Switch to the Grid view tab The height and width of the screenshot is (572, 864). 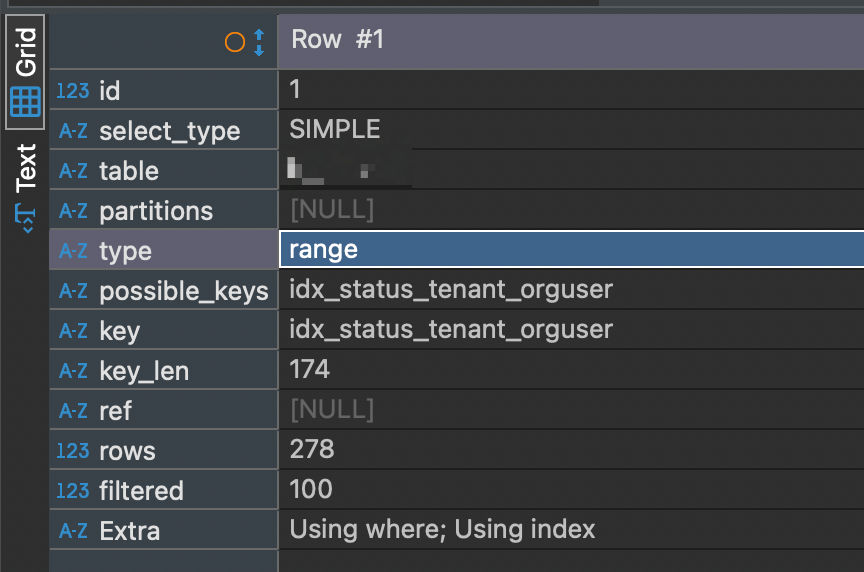click(25, 72)
